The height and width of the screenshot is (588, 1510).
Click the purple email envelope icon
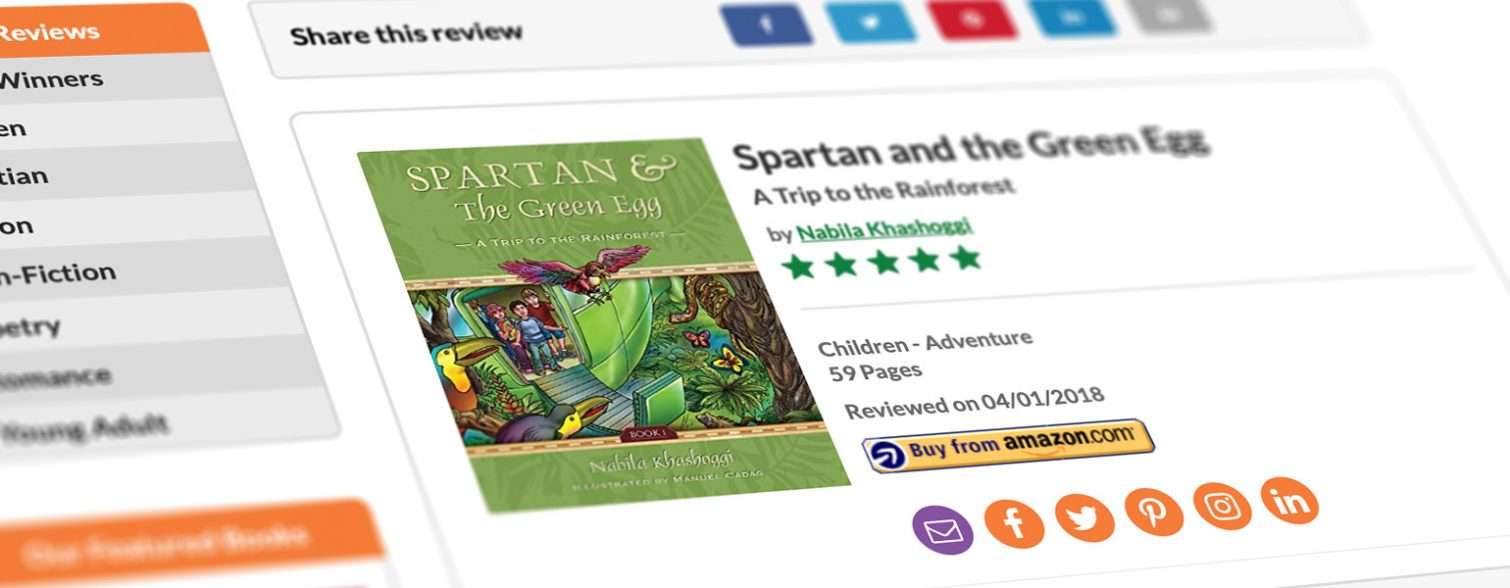point(942,529)
